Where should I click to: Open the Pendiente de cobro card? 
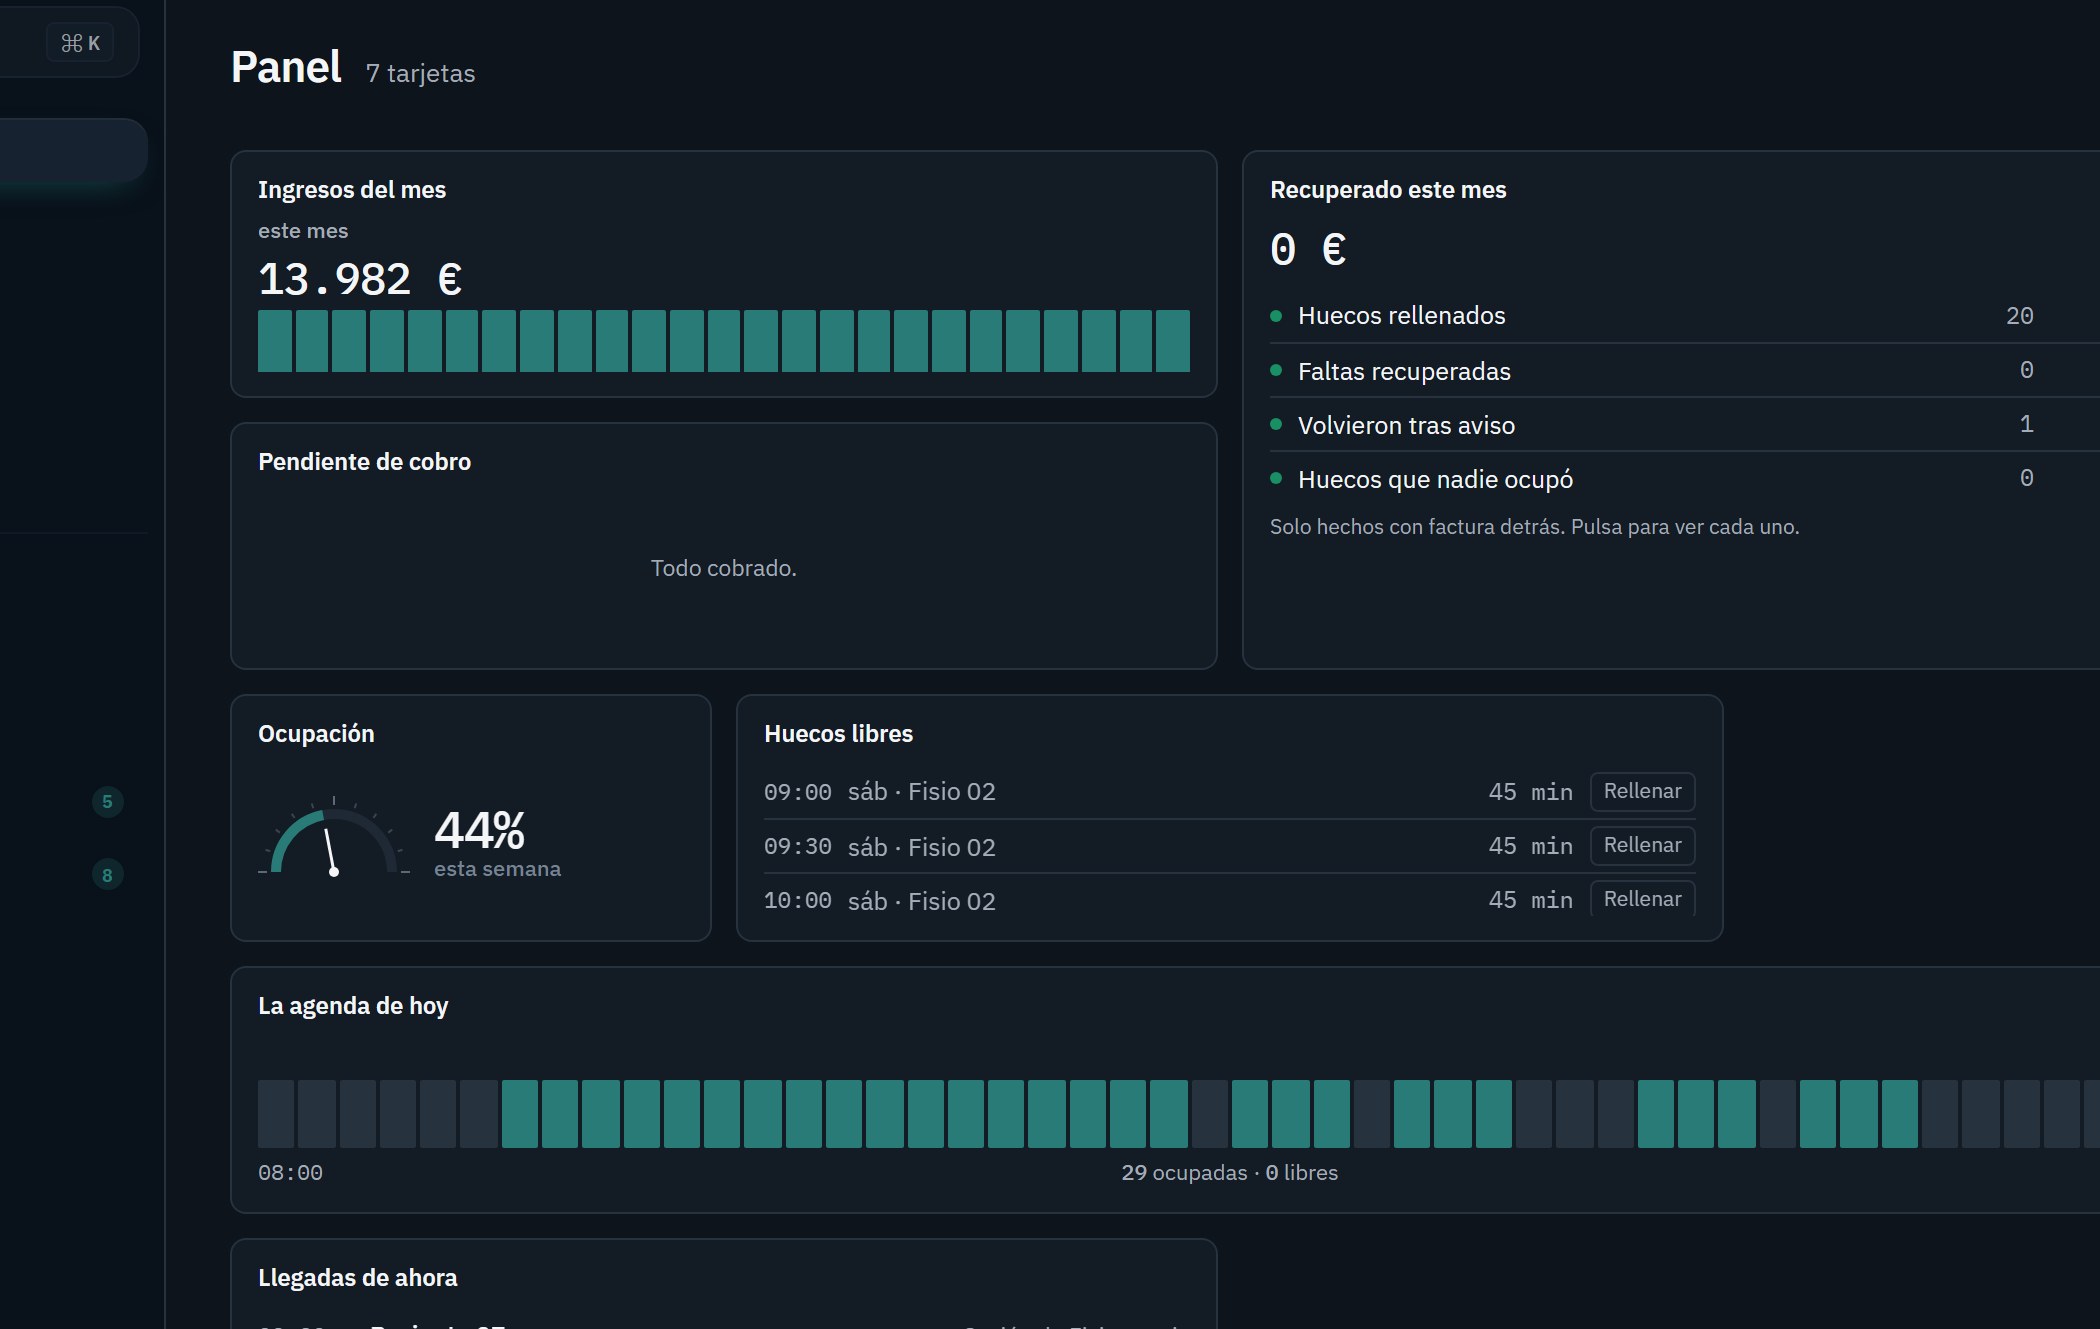click(x=724, y=546)
